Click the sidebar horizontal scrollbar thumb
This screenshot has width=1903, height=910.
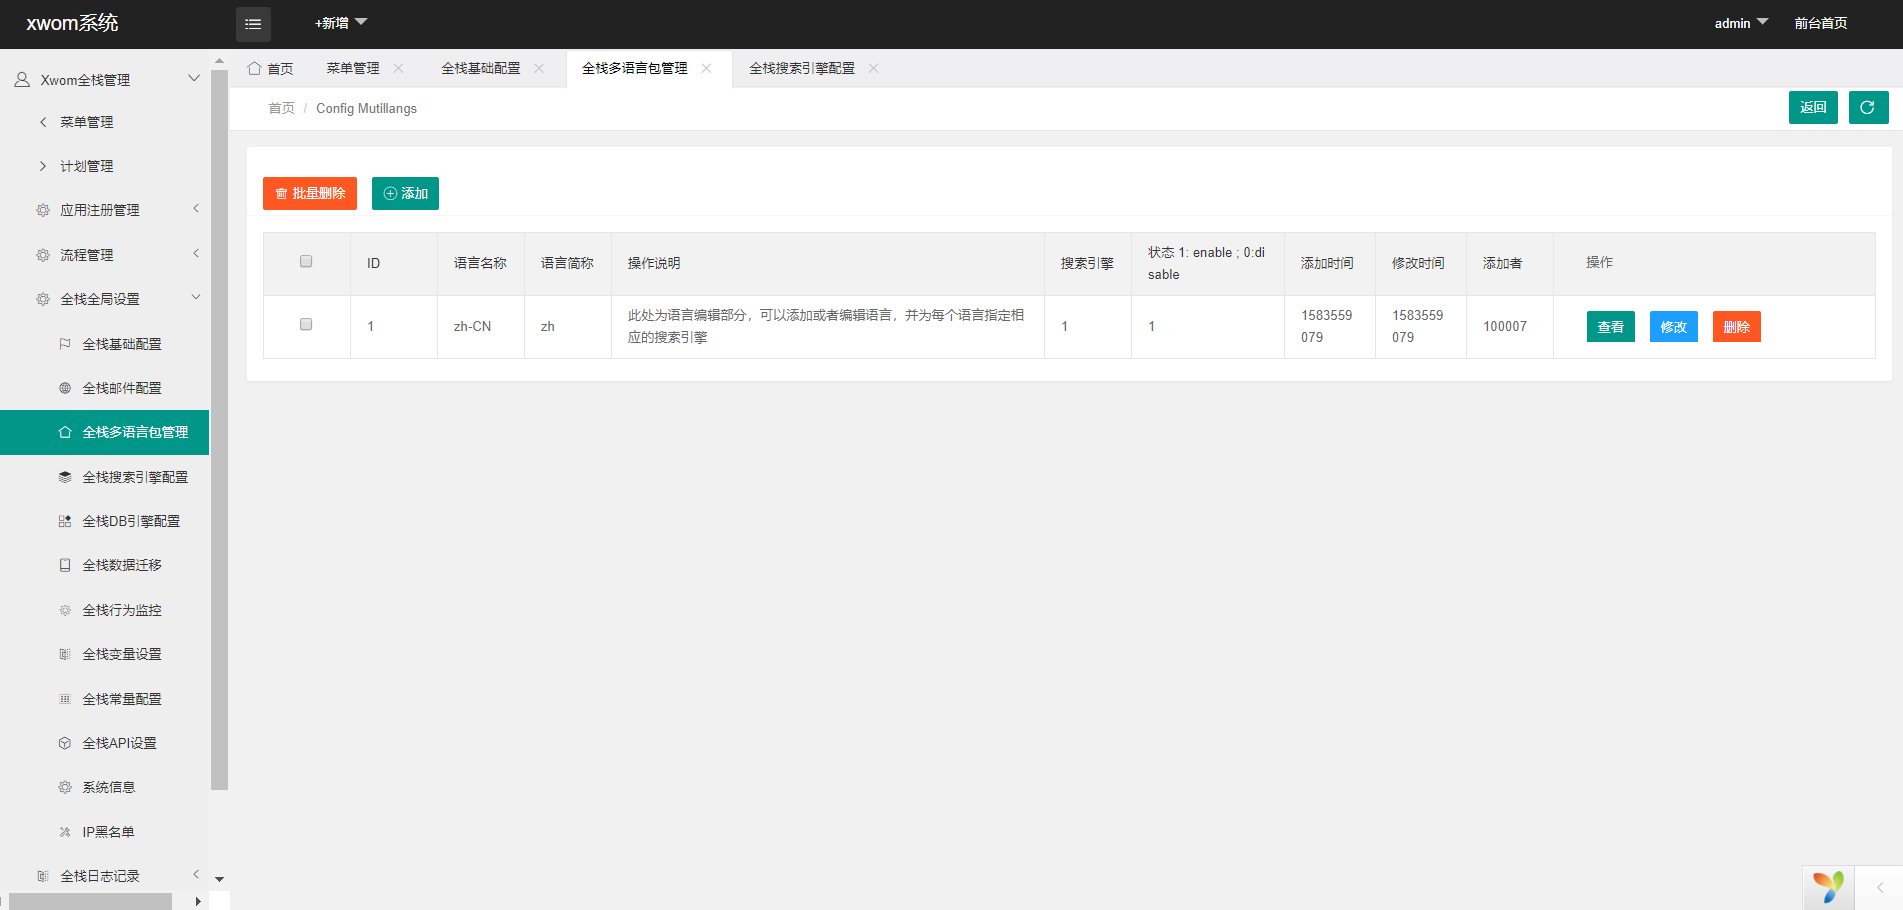pyautogui.click(x=91, y=901)
